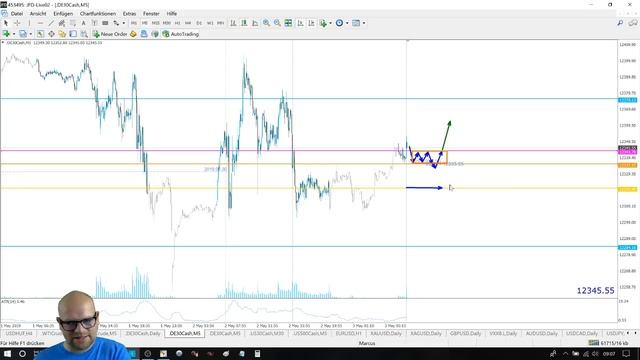This screenshot has width=640, height=360.
Task: Open Windows Start menu
Action: tap(7, 353)
